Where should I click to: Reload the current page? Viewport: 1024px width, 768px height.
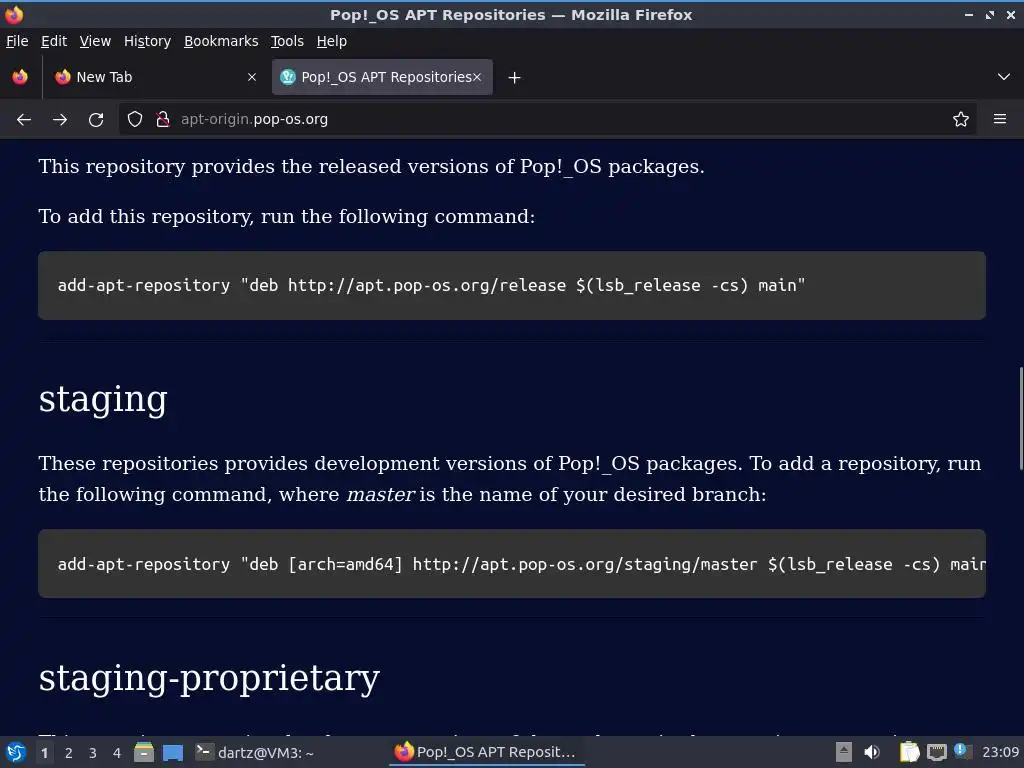coord(96,120)
